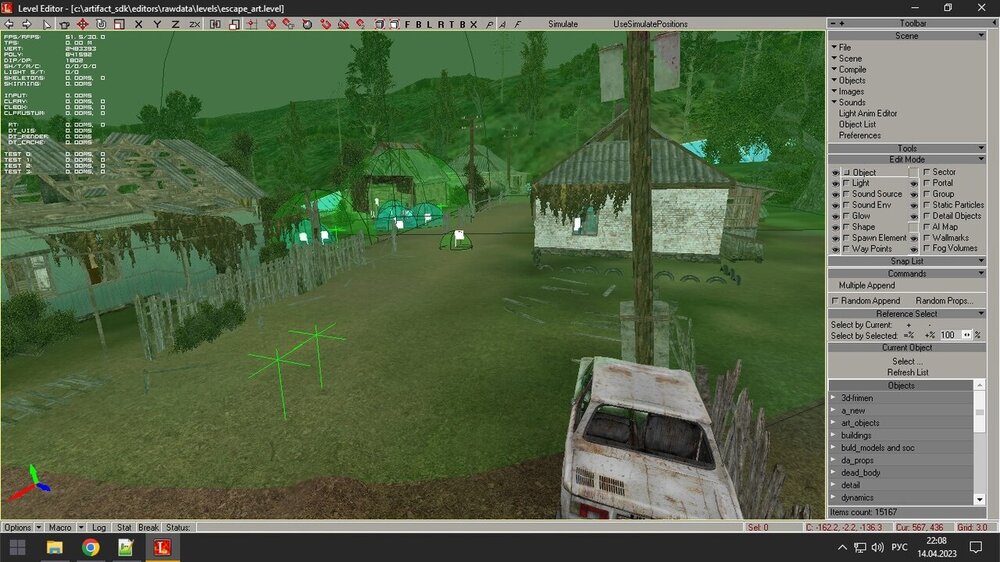Set left view with L button
The image size is (1000, 562).
tap(429, 24)
